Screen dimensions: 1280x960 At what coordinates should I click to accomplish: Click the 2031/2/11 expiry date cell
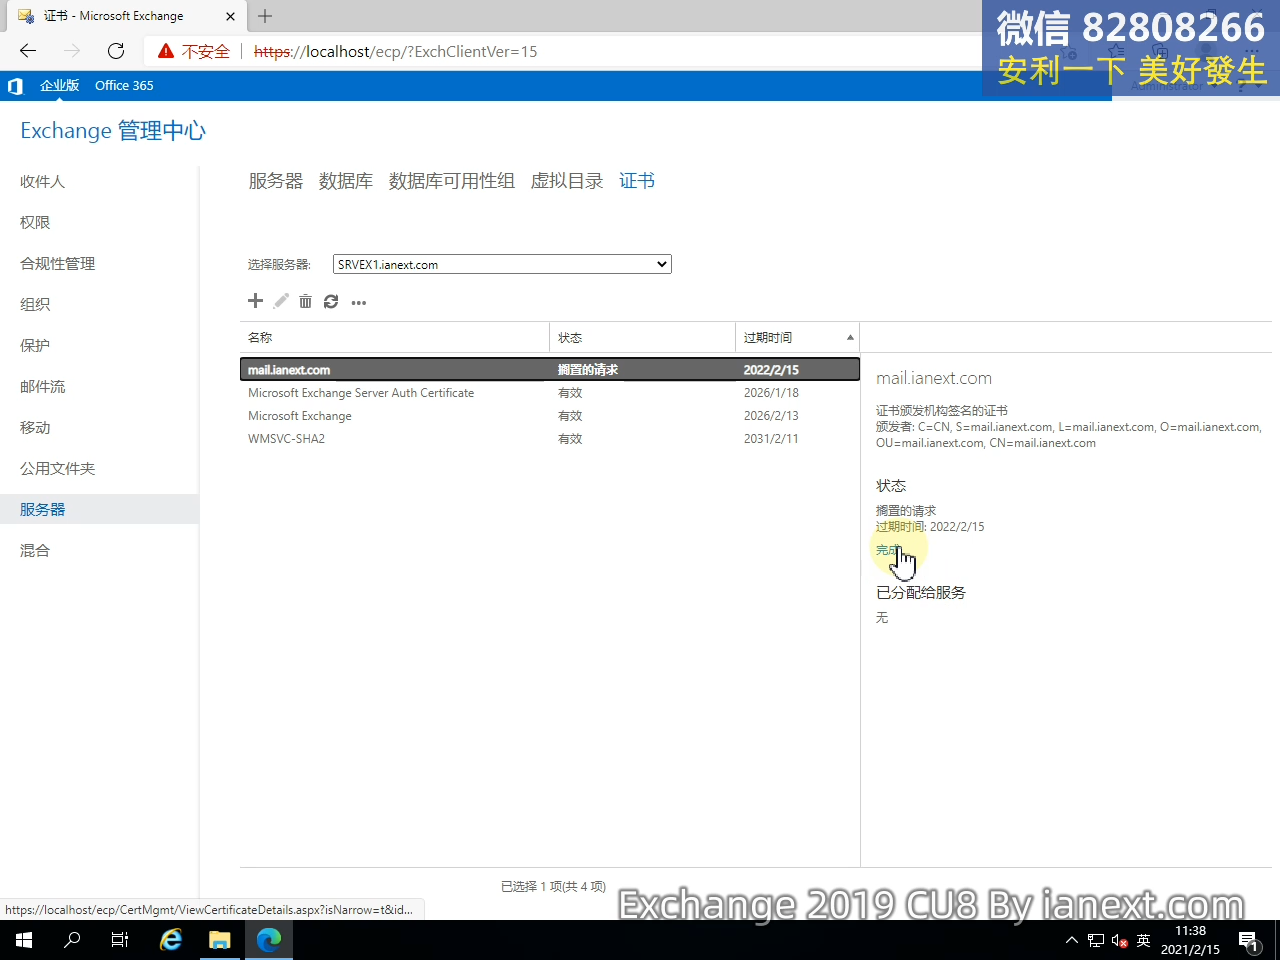pyautogui.click(x=771, y=439)
